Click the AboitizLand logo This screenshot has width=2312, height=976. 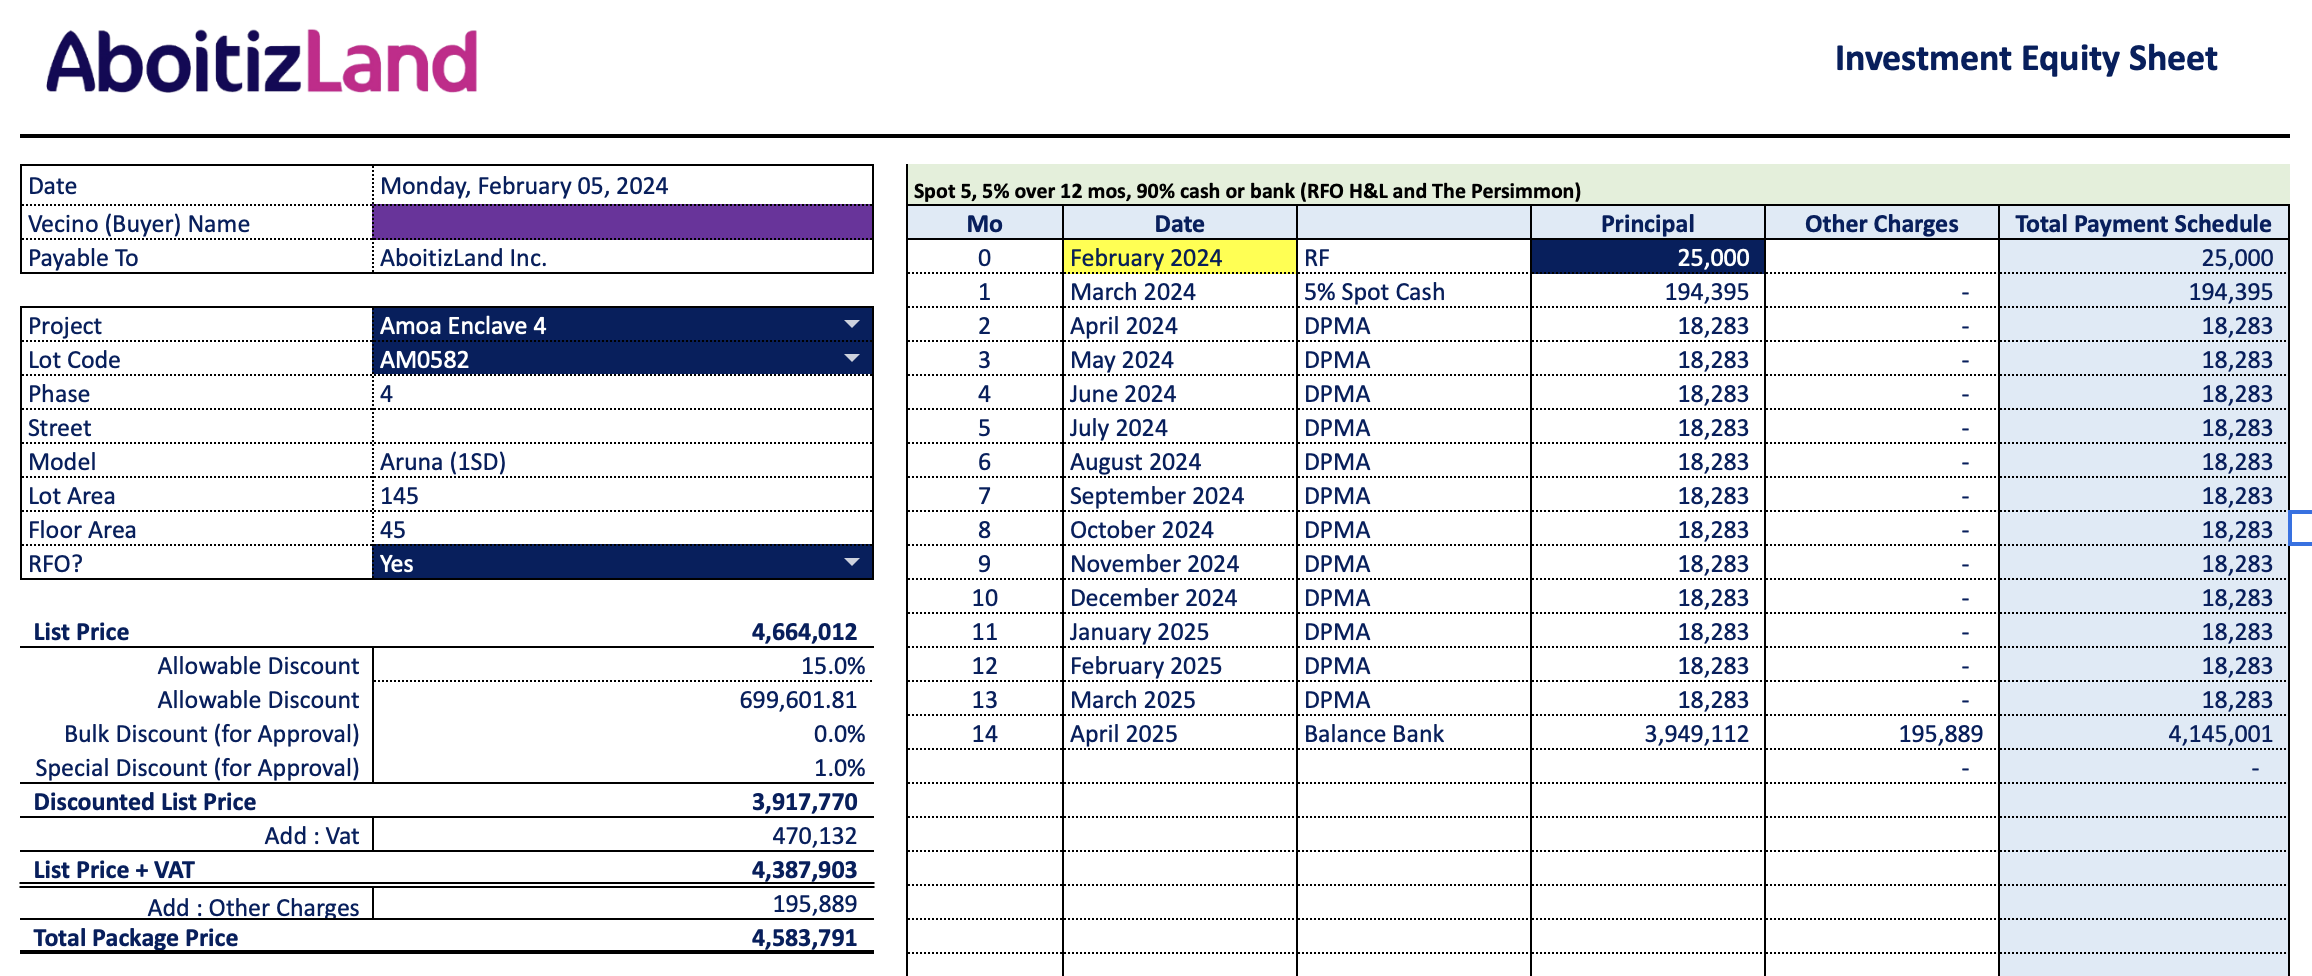pyautogui.click(x=262, y=62)
